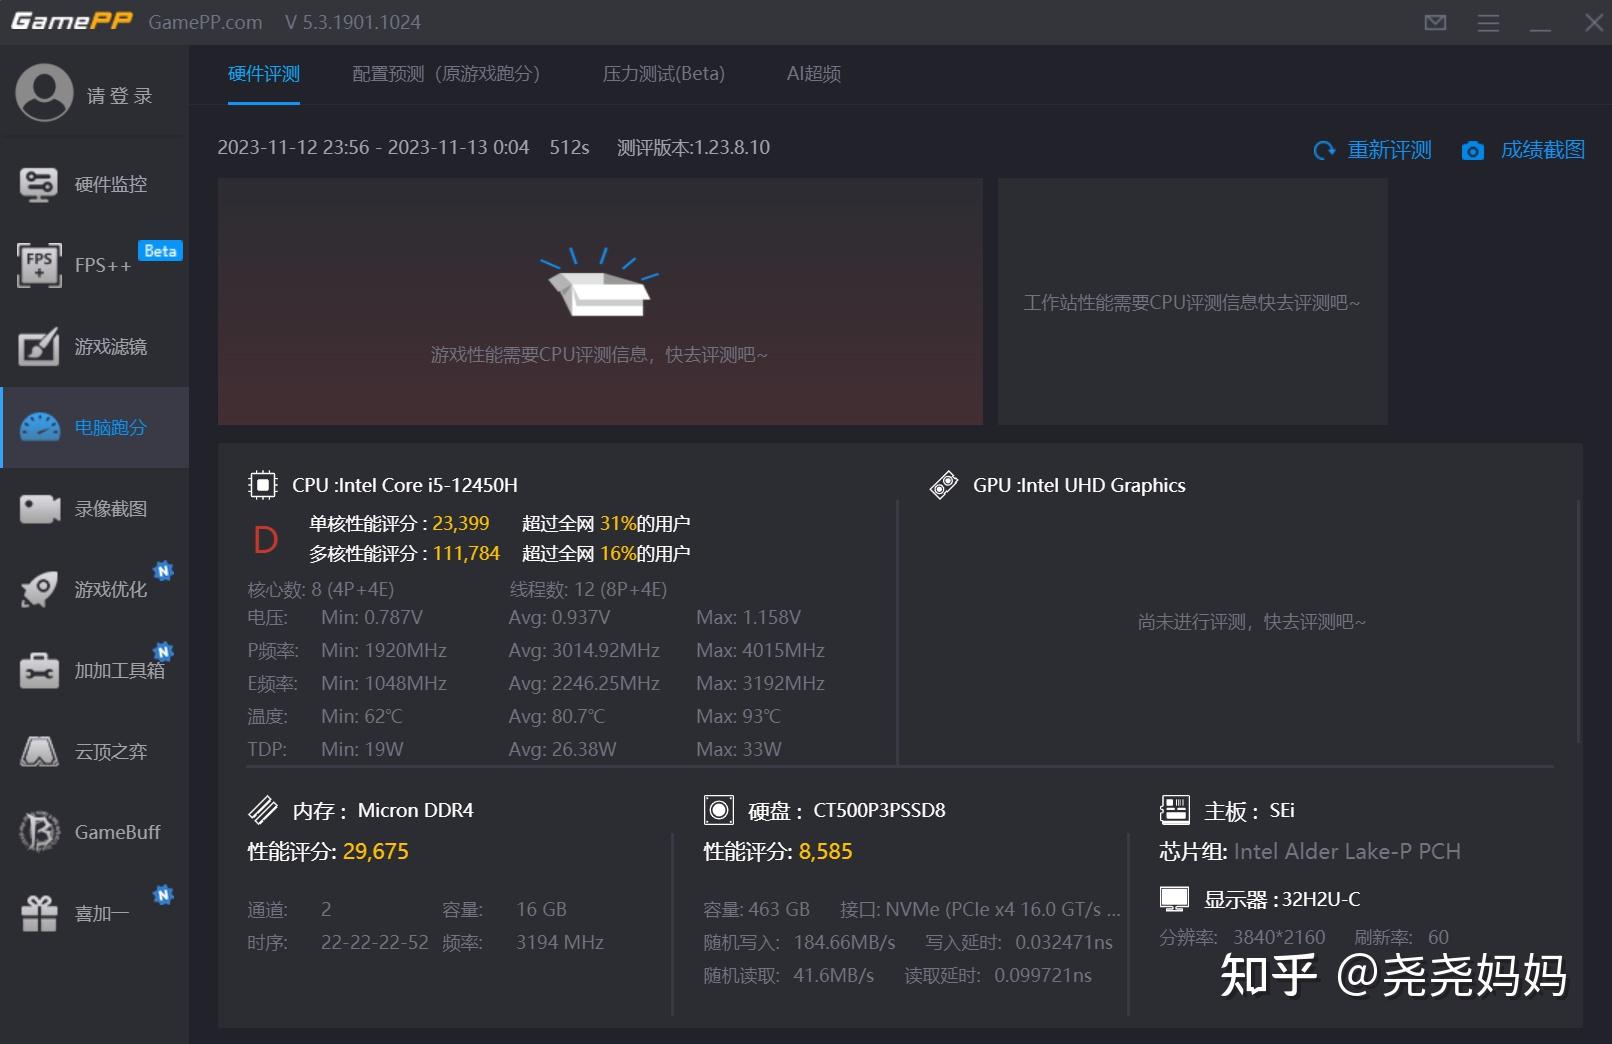Click the 线程数: 12 (8P+4E) text
Screen dimensions: 1612x1044
(x=588, y=589)
